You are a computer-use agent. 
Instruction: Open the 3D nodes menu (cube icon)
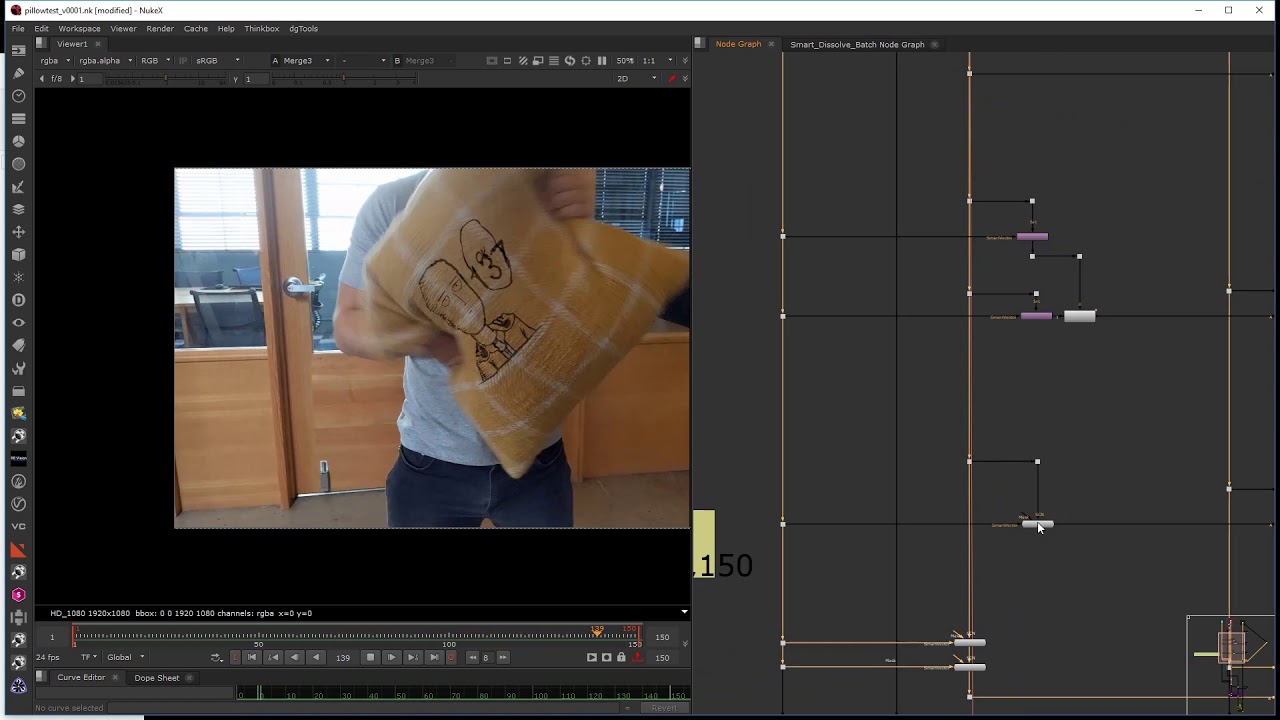(18, 255)
